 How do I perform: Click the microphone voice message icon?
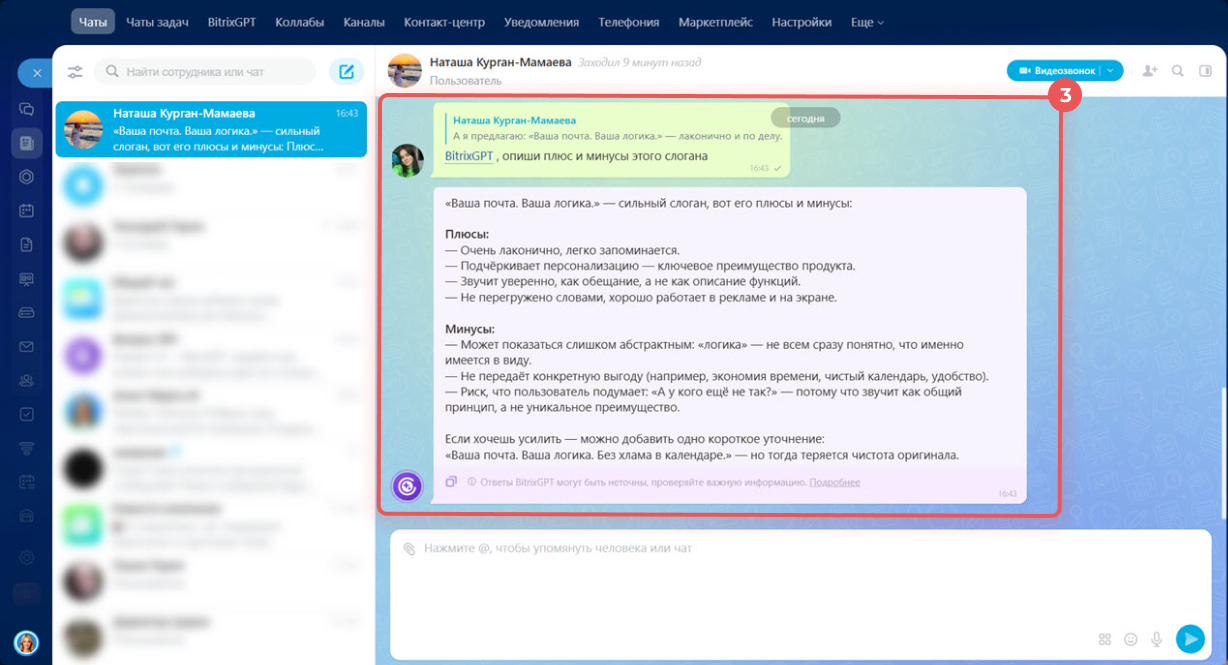[x=1157, y=639]
